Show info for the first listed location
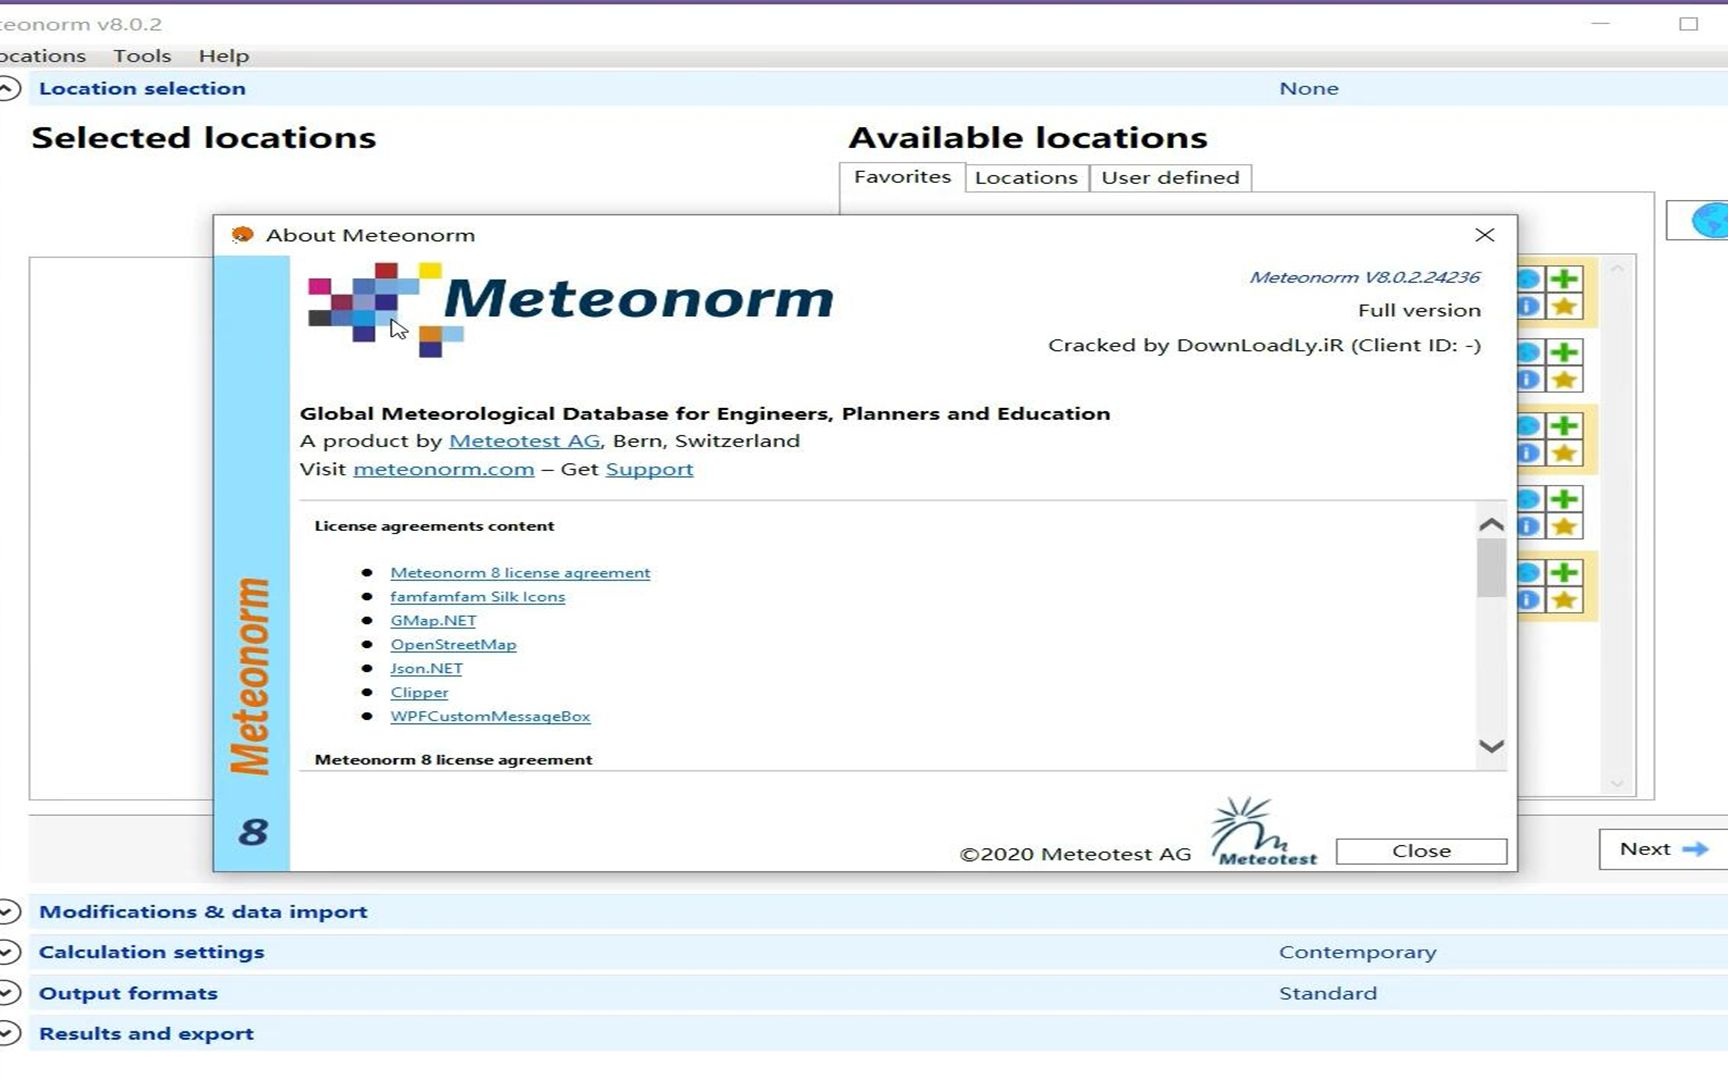 (1530, 307)
